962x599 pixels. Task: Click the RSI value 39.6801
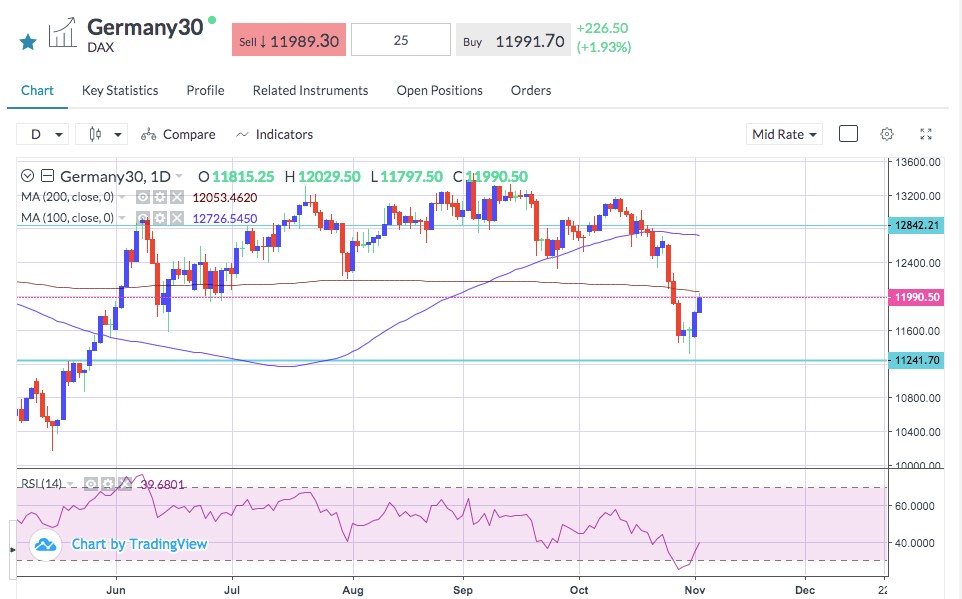pos(162,485)
